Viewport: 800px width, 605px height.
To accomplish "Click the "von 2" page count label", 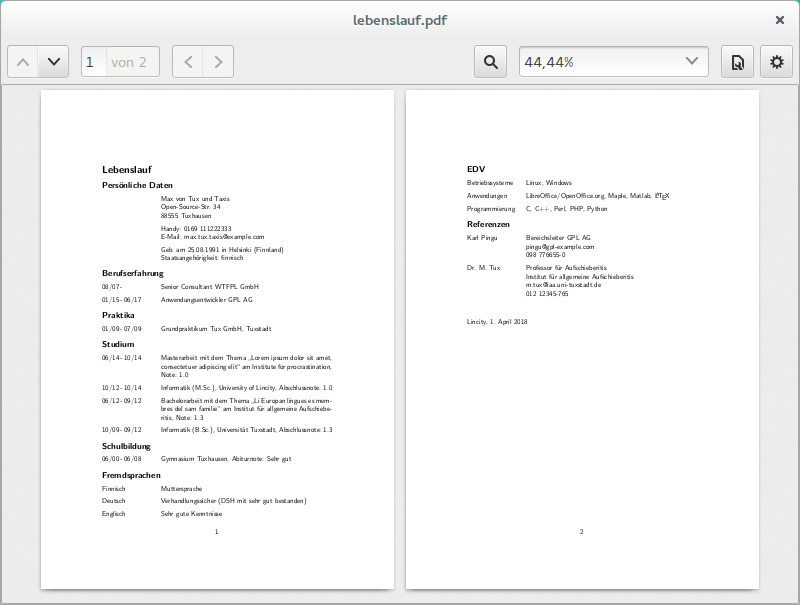I will click(129, 62).
